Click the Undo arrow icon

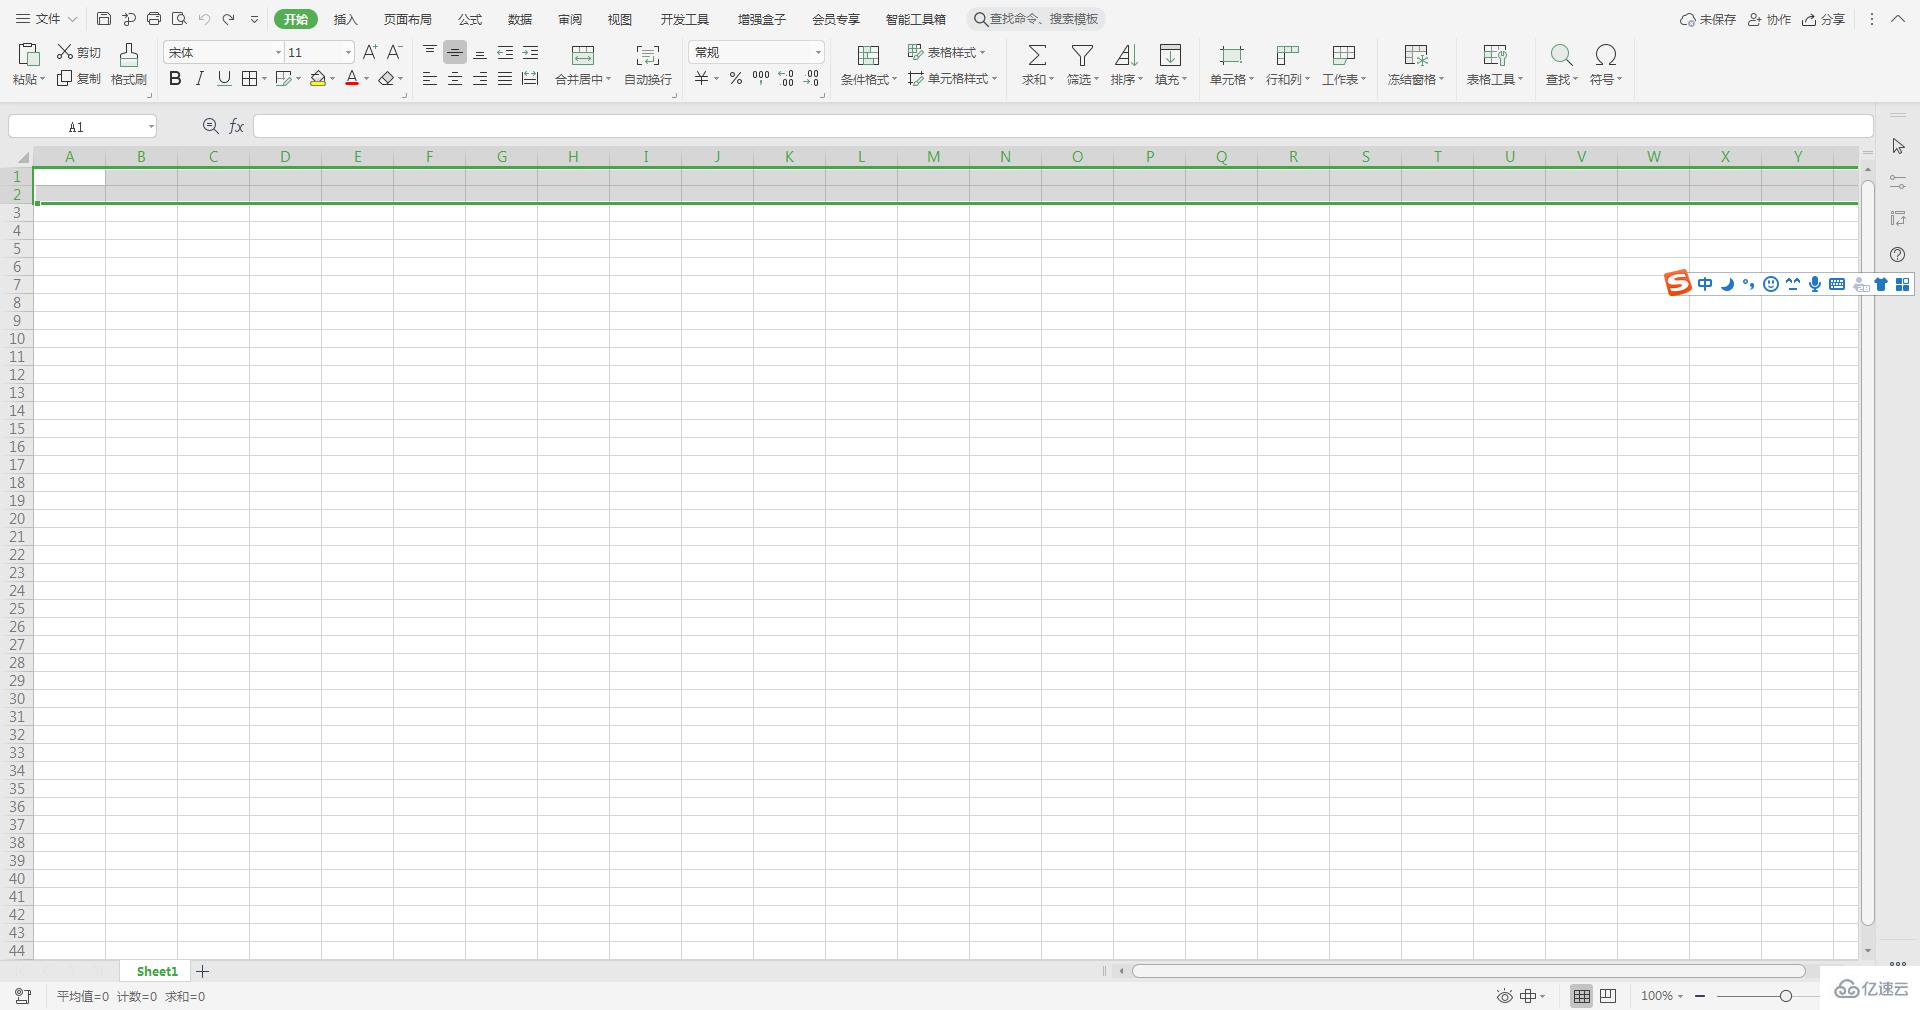click(204, 19)
